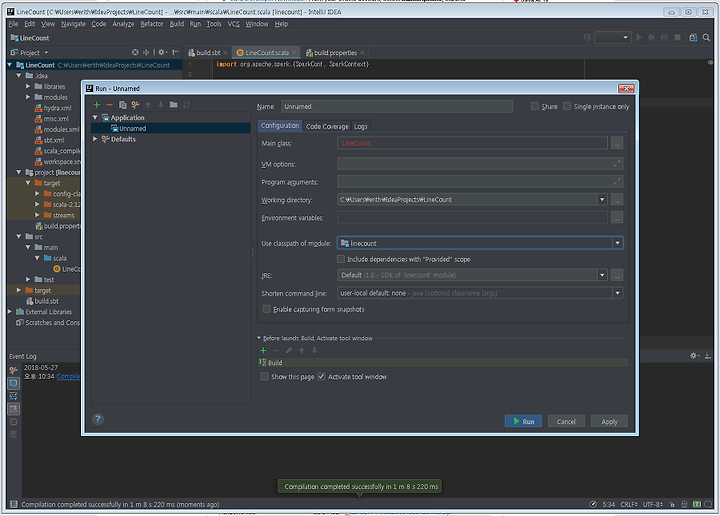This screenshot has height=516, width=720.
Task: Enable capturing form snapshots checkbox
Action: [x=266, y=309]
